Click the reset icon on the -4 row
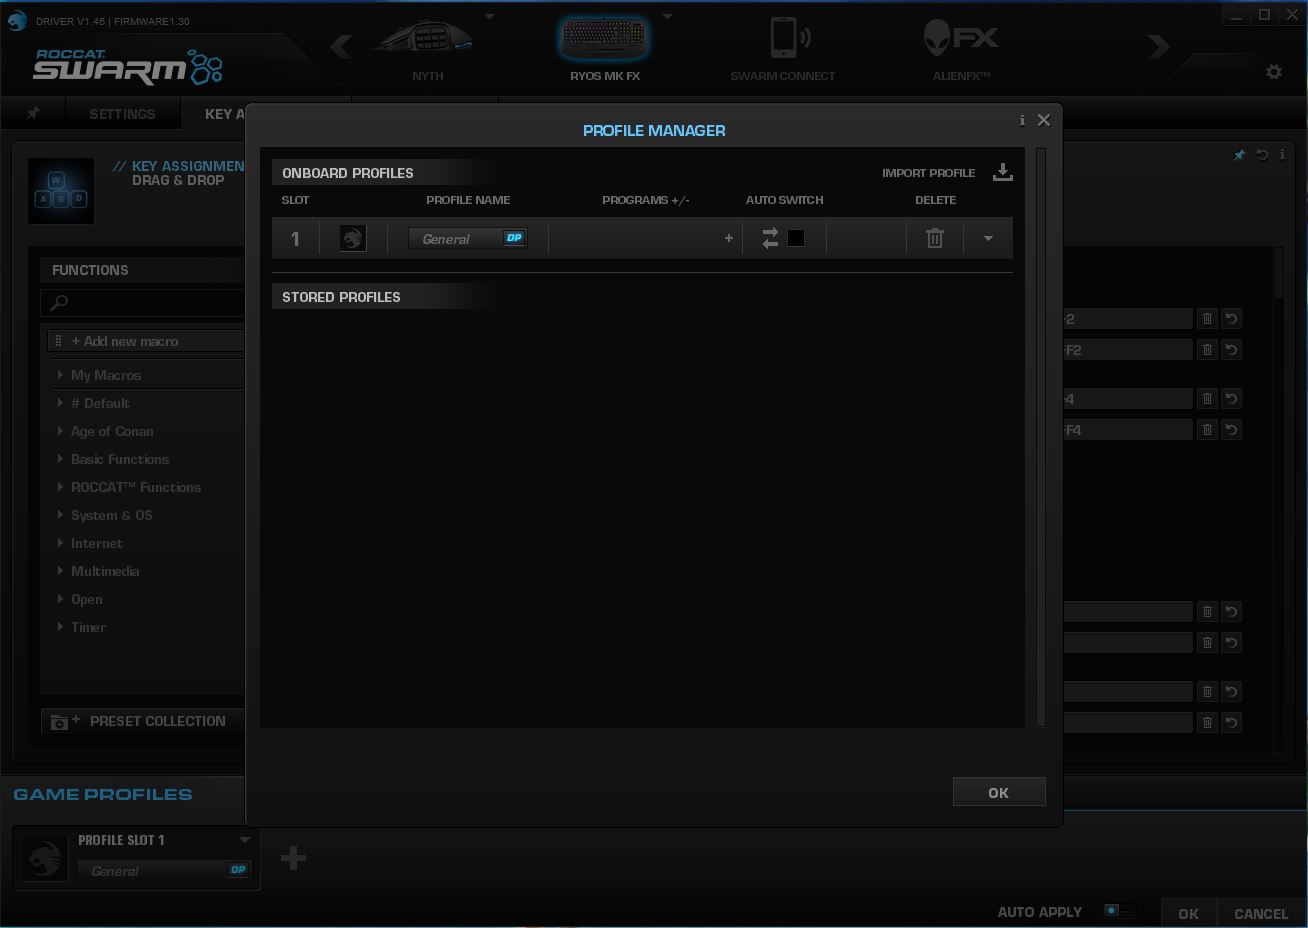Viewport: 1308px width, 928px height. (x=1232, y=399)
